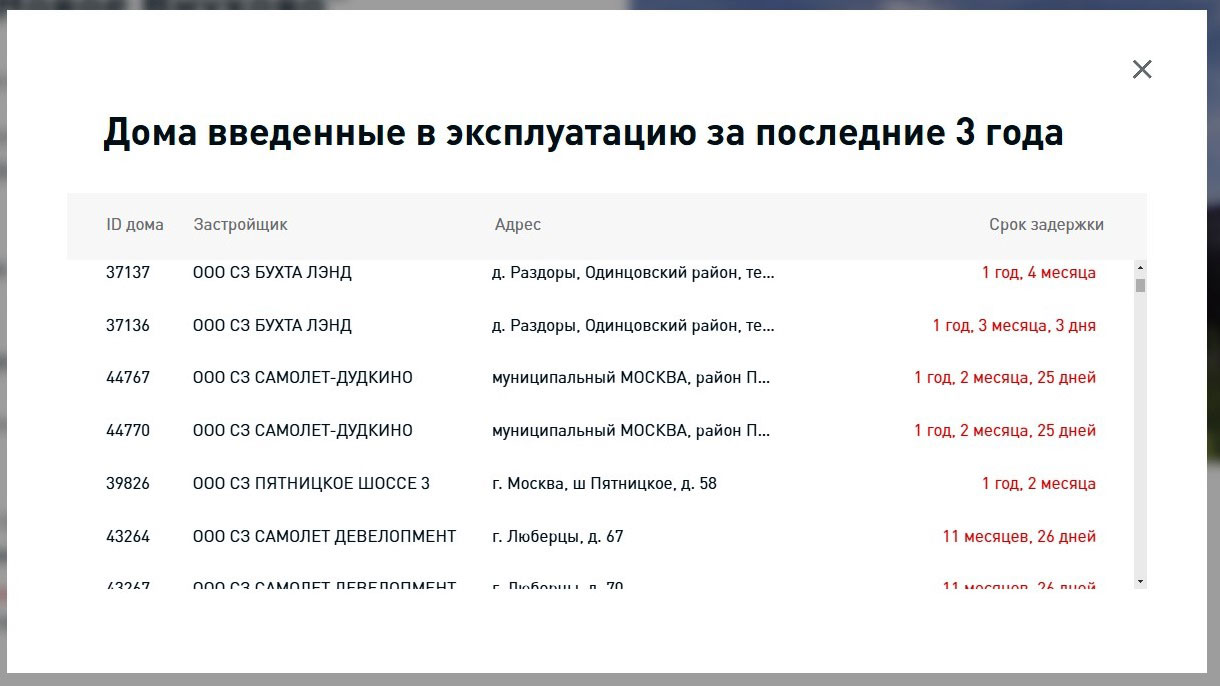Click address 'г. Москва, ш Пятницкое, д. 58'
The height and width of the screenshot is (686, 1220).
click(604, 484)
